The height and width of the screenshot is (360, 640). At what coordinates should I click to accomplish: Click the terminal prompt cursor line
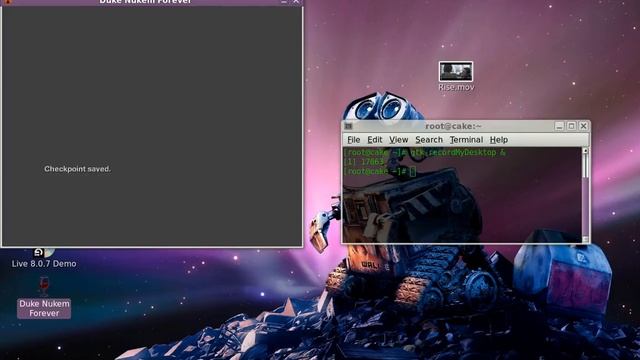click(380, 171)
